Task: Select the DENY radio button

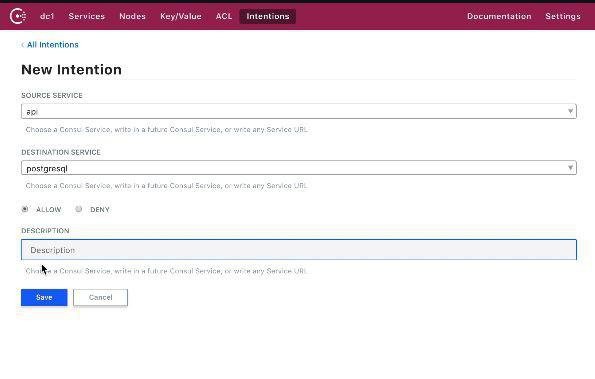Action: [x=79, y=209]
